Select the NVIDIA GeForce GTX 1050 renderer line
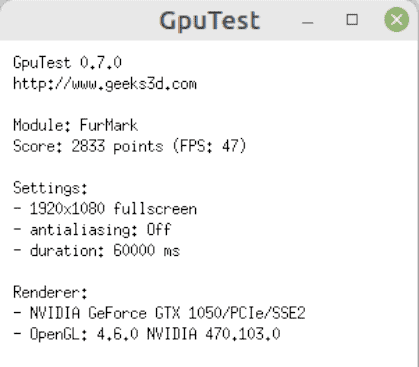419x367 pixels. [159, 313]
